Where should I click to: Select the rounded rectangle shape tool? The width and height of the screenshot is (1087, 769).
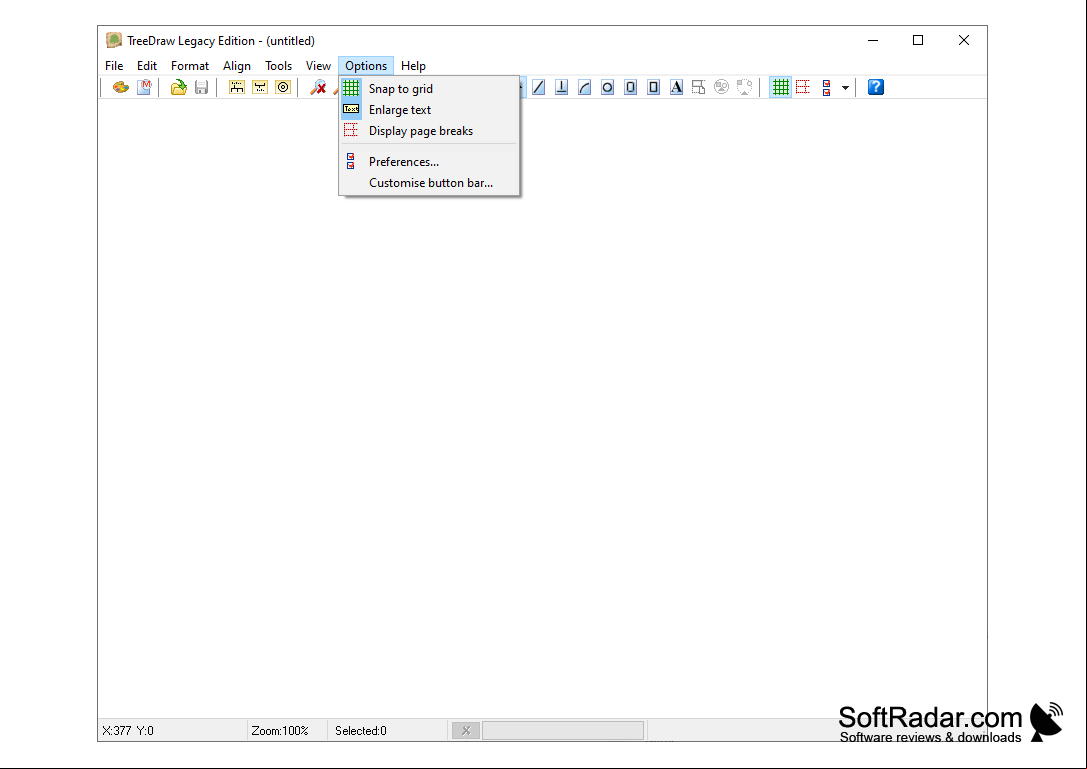coord(630,87)
